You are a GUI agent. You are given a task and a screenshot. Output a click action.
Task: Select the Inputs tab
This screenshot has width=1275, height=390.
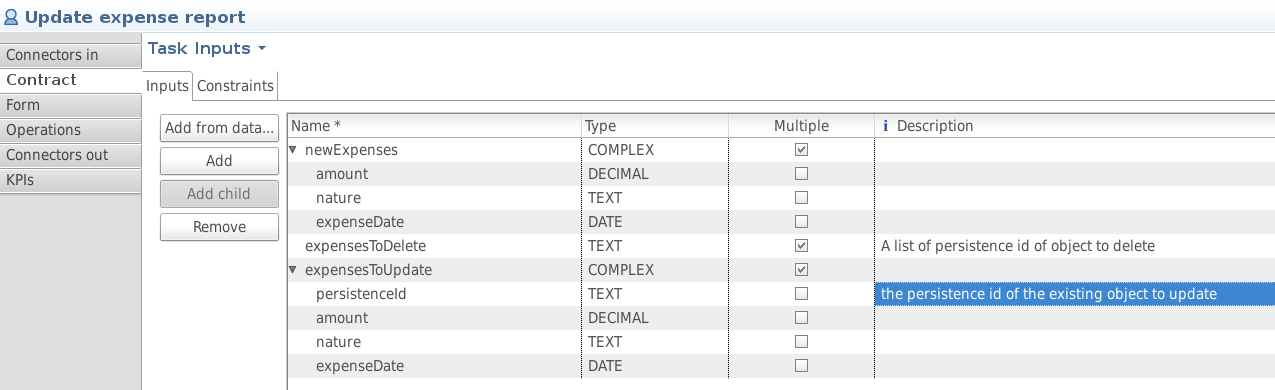point(168,86)
